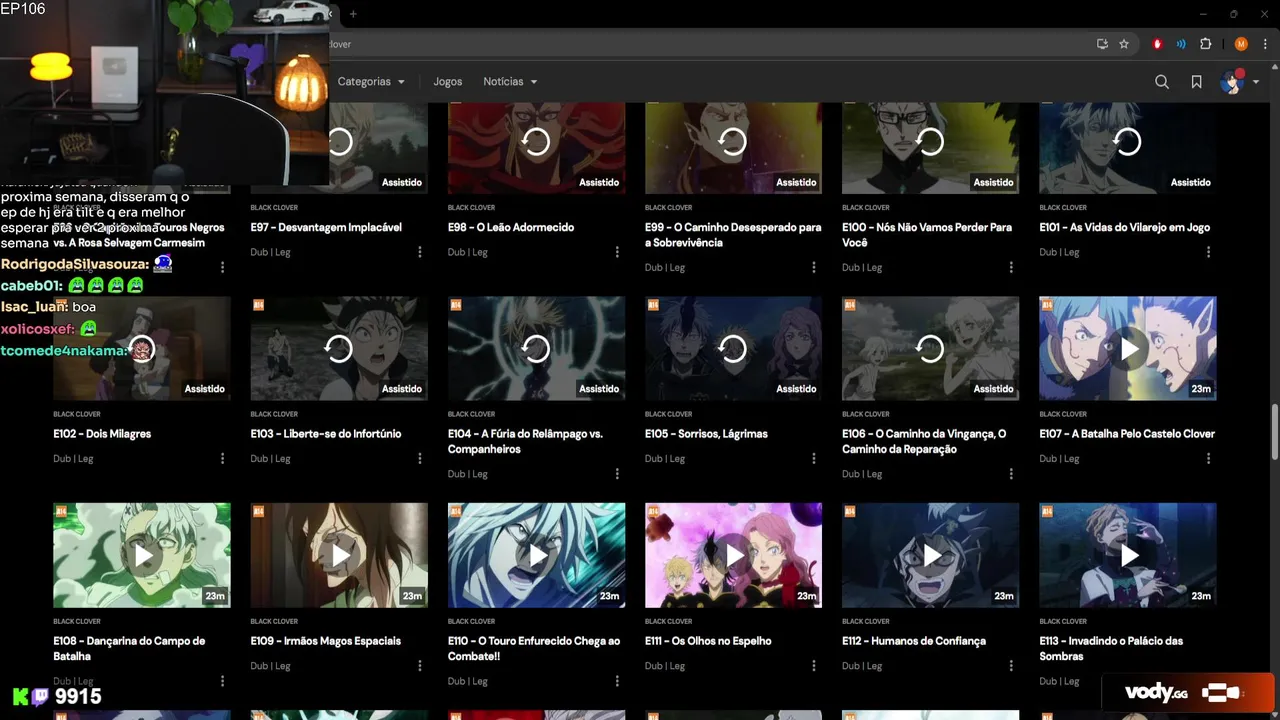The image size is (1280, 720).
Task: Play episode E113 Invadindo o Palácio das Sombras
Action: pyautogui.click(x=1128, y=555)
